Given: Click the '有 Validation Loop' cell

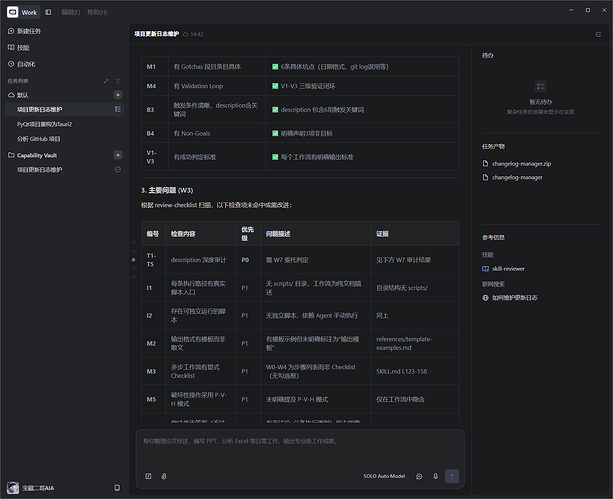Looking at the screenshot, I should tap(217, 86).
